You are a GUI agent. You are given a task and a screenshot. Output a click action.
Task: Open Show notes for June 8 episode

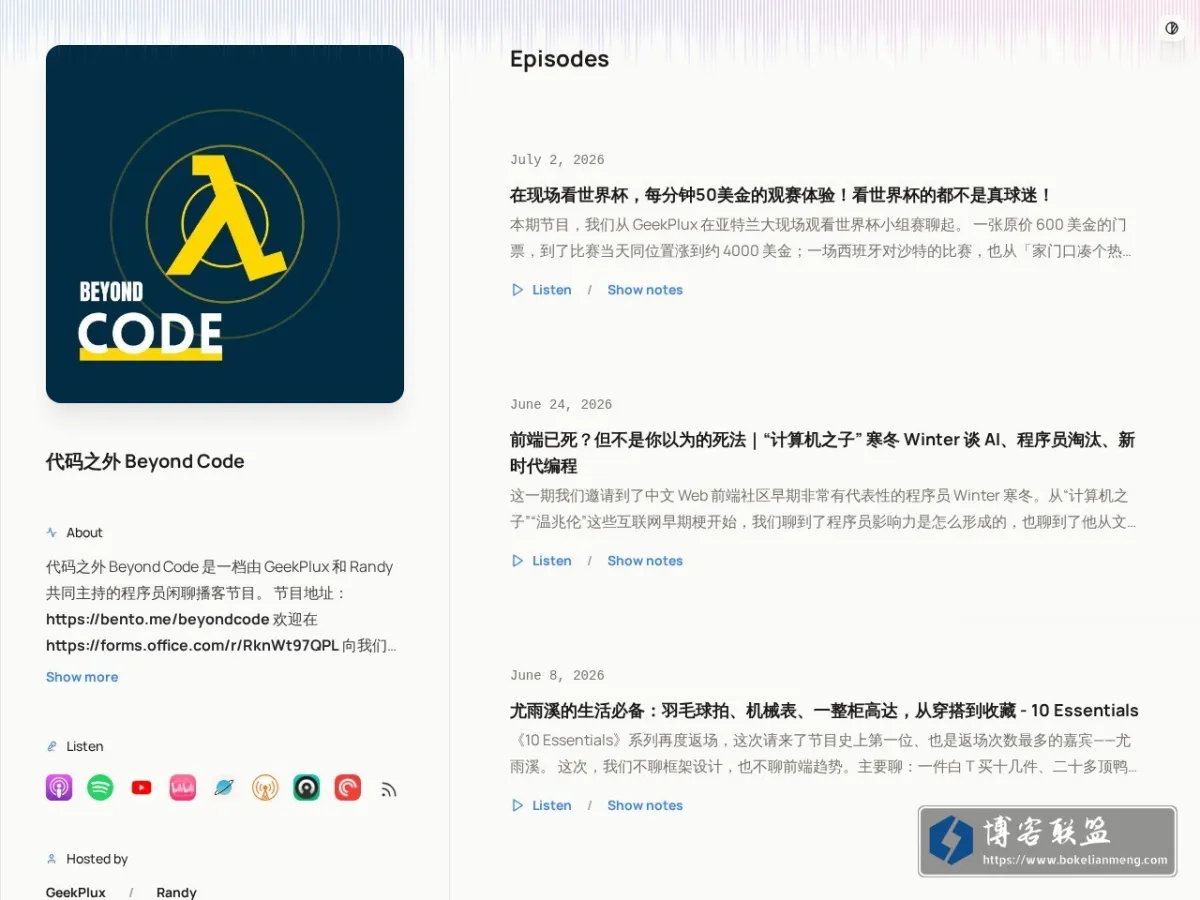[645, 805]
